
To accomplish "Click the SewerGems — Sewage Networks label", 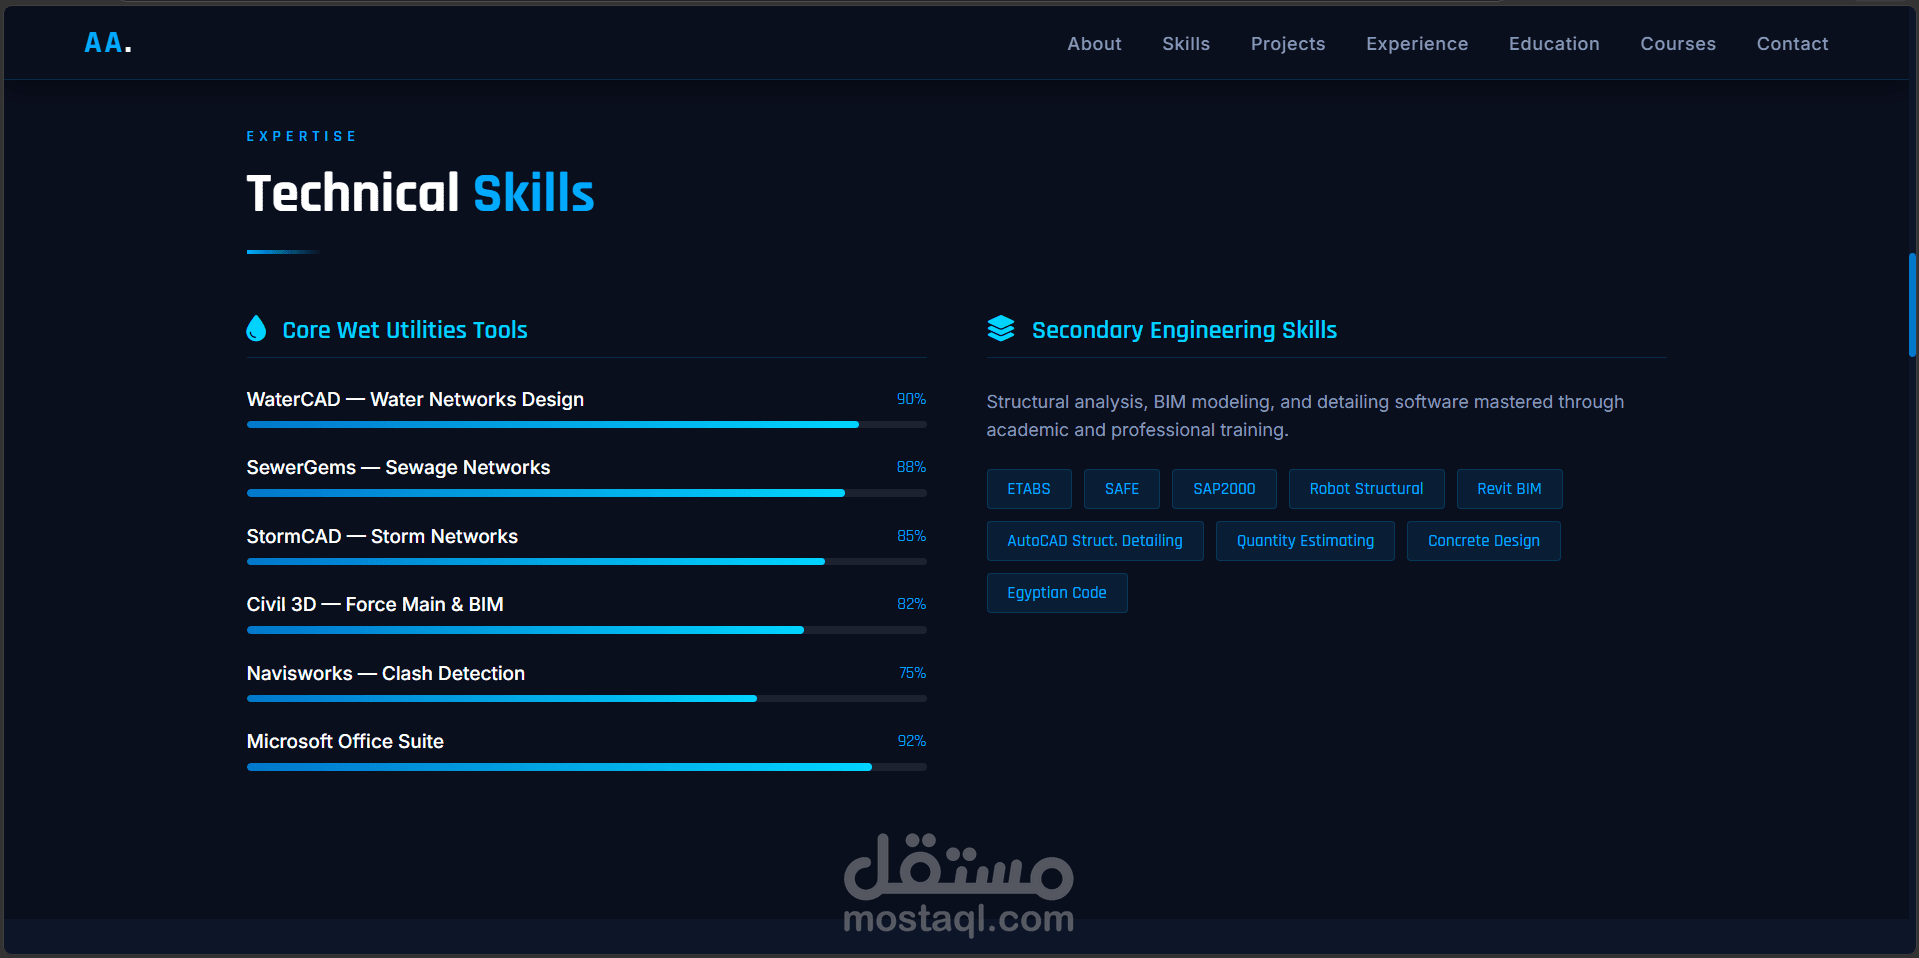I will (398, 467).
